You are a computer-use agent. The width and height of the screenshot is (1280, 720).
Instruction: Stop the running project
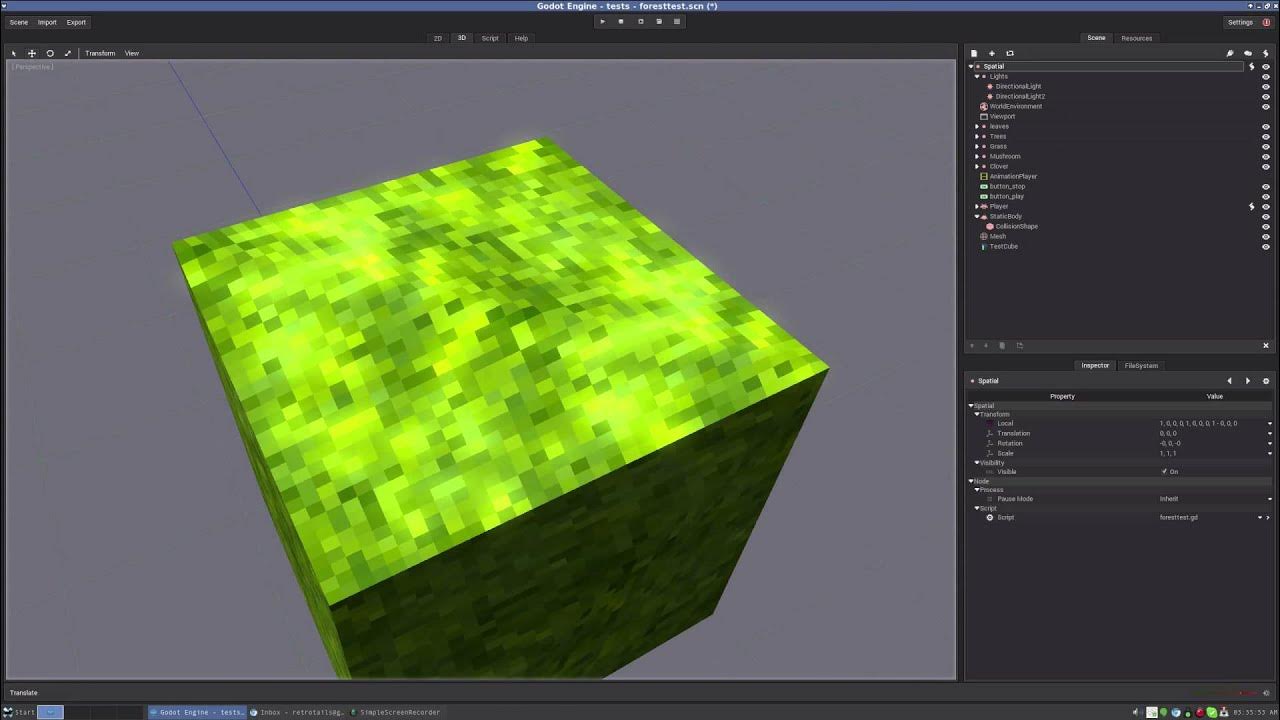point(621,21)
